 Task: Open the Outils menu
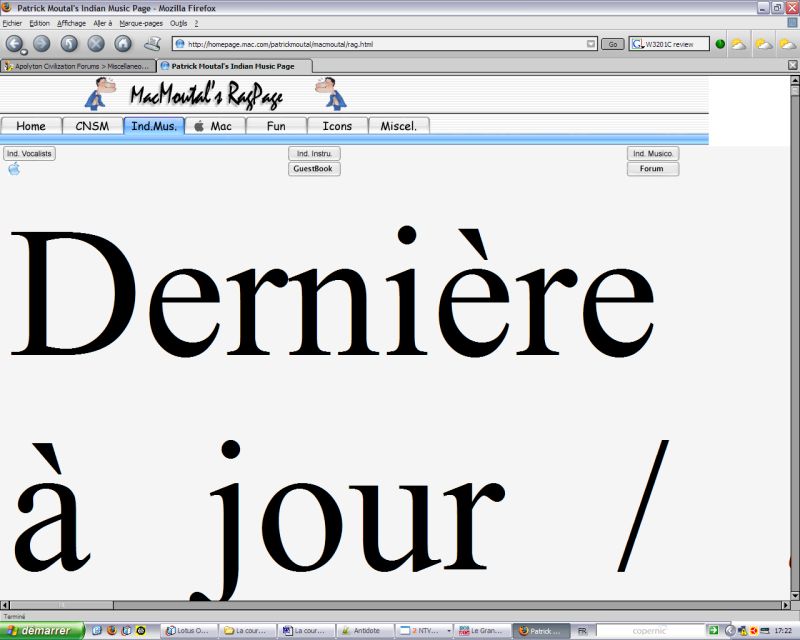point(179,23)
